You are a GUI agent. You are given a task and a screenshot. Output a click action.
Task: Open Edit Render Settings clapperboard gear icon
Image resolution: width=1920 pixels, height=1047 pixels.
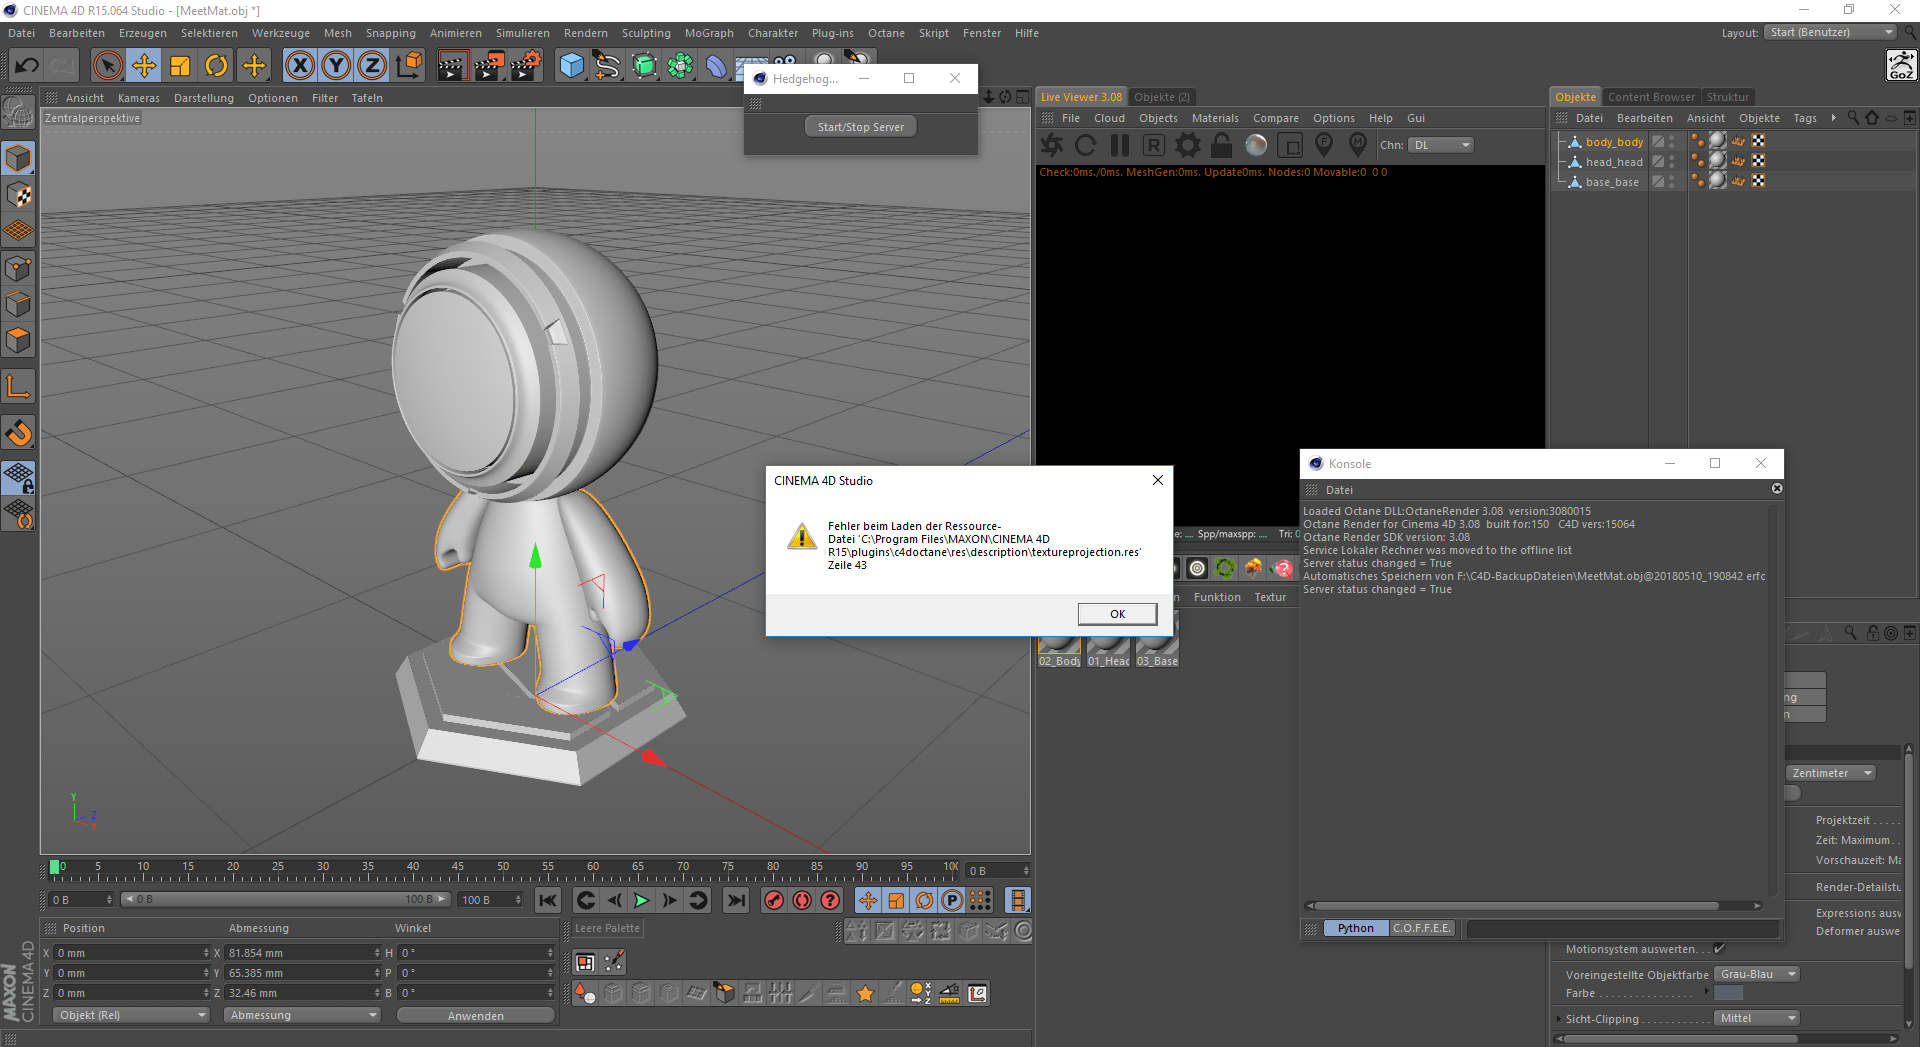point(526,66)
